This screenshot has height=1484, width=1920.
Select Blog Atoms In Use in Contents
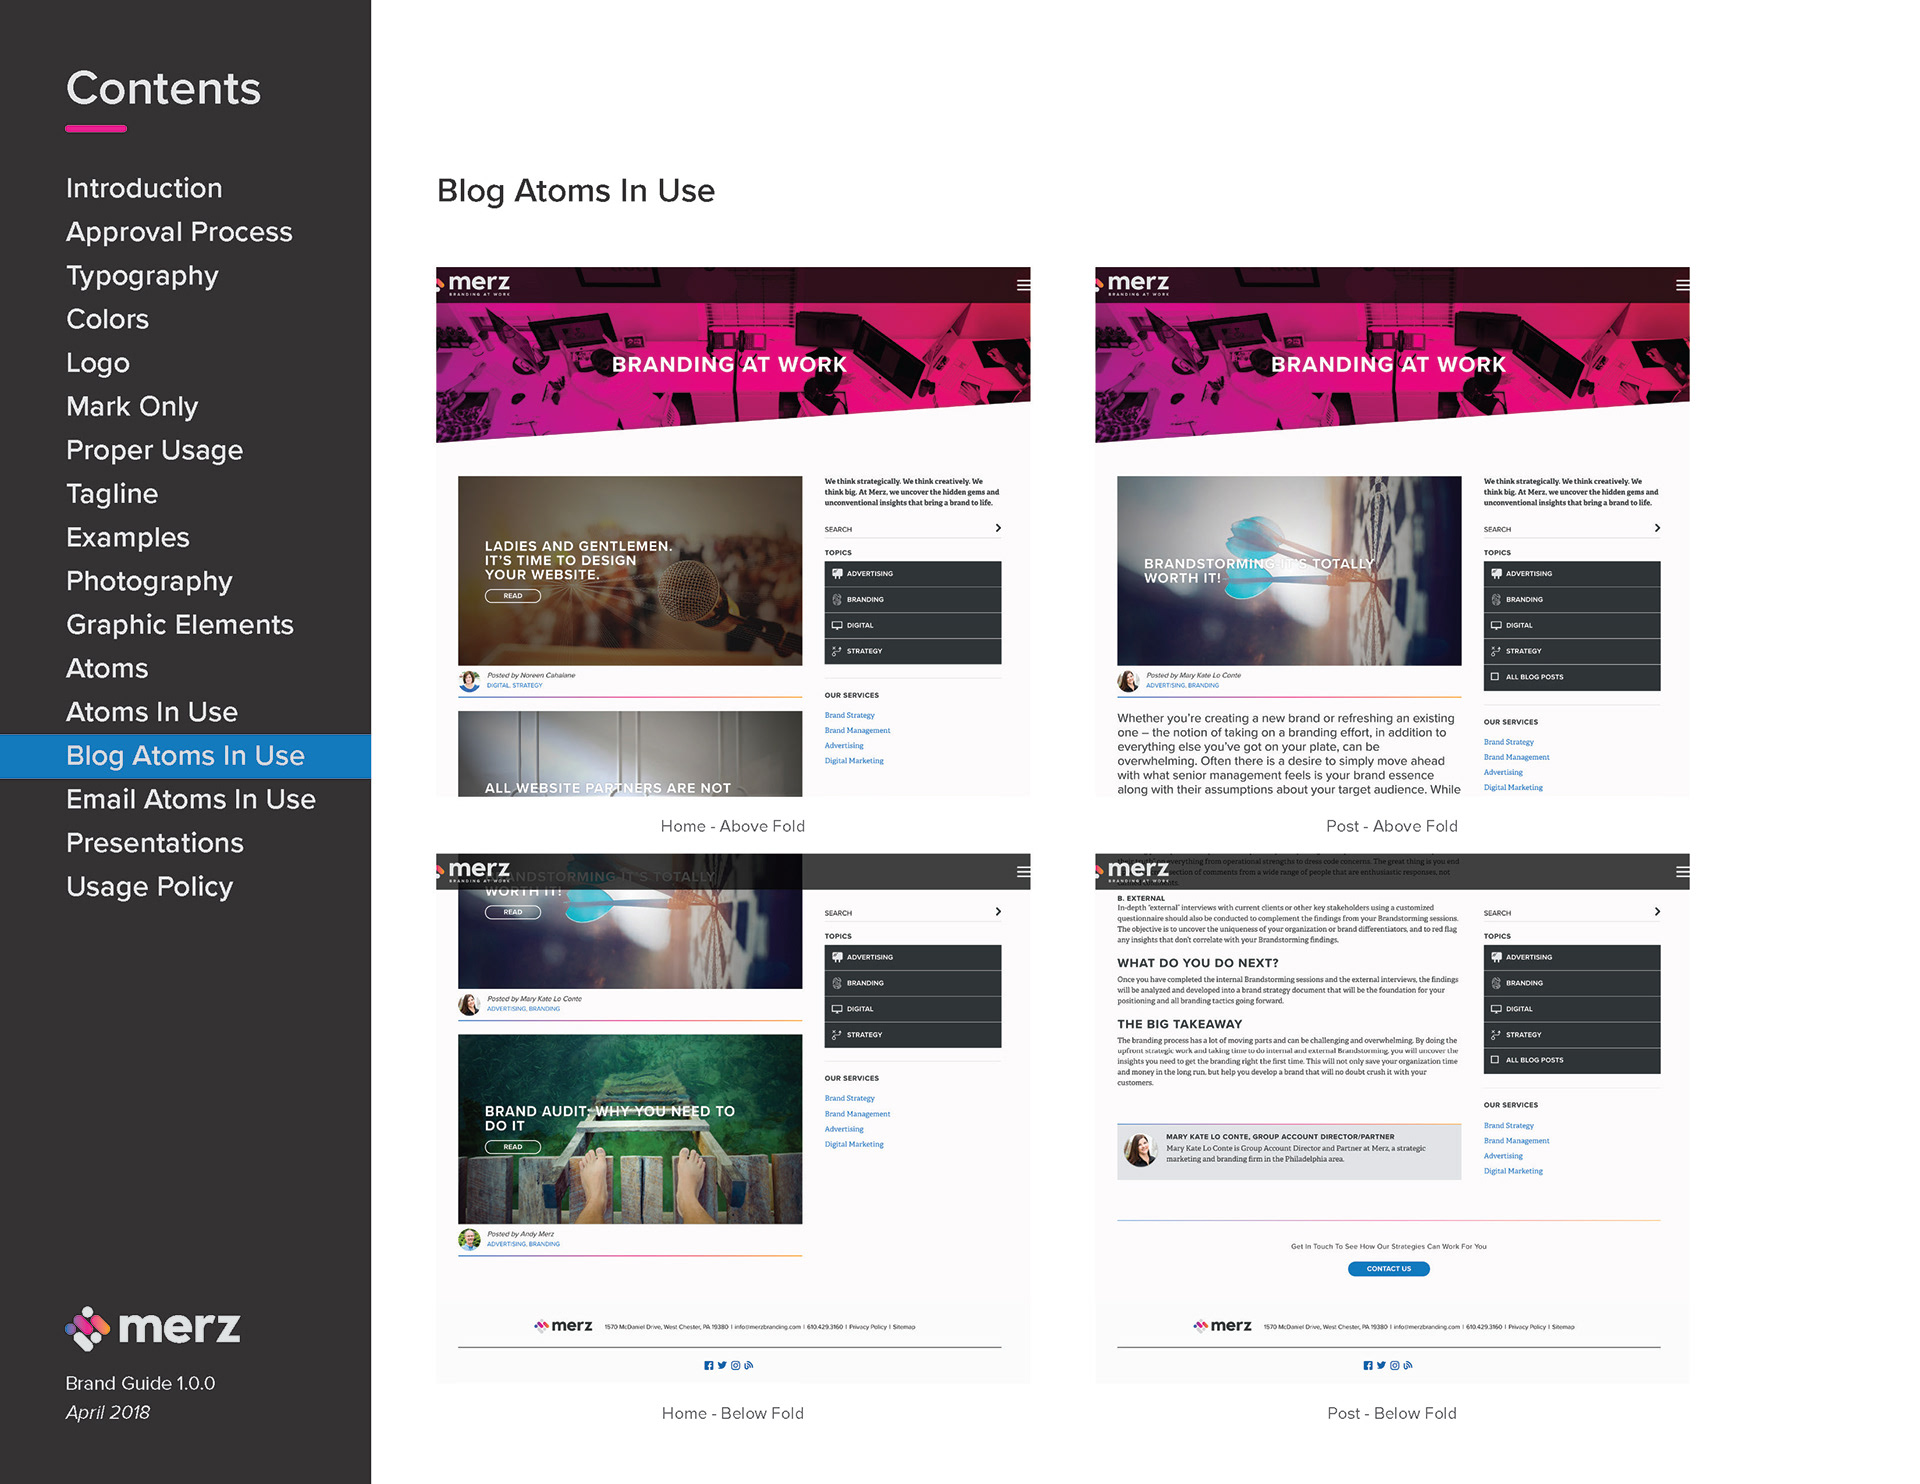185,756
